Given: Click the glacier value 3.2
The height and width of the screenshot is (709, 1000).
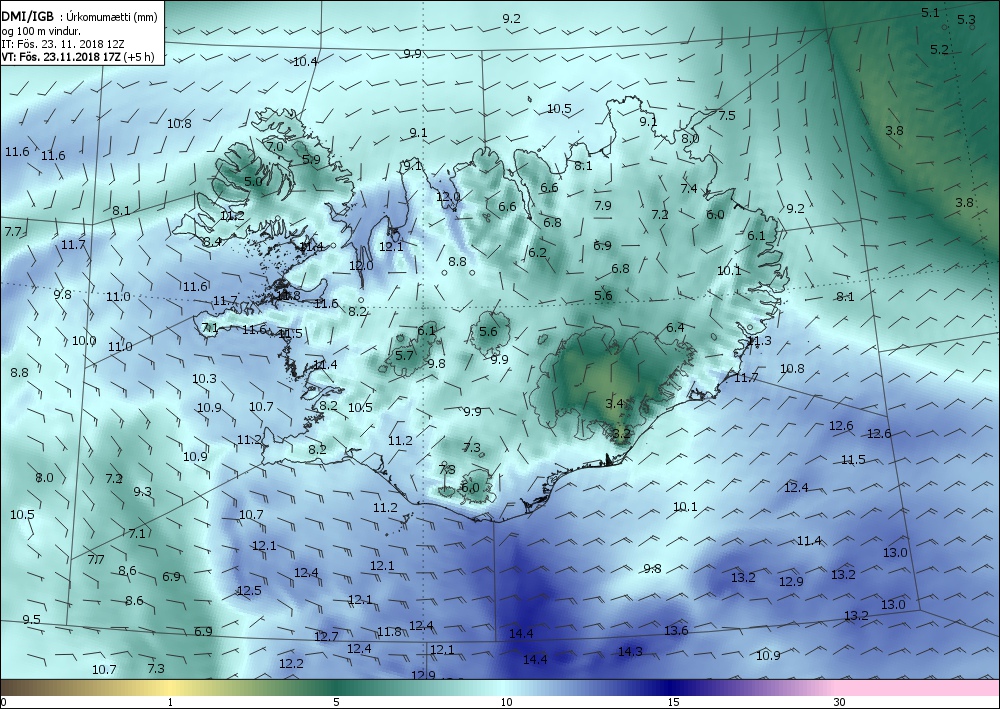Looking at the screenshot, I should (621, 434).
